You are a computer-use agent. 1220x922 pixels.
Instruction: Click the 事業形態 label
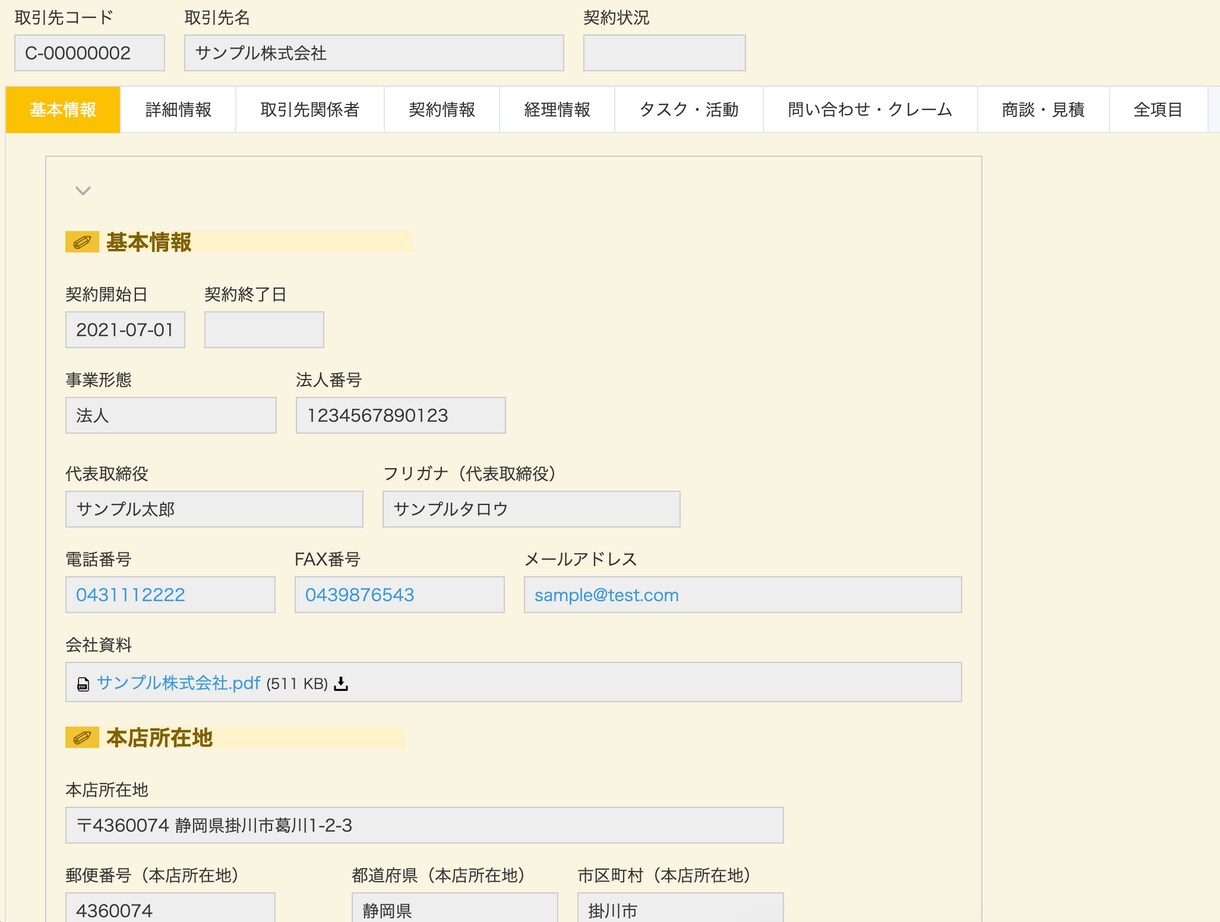click(x=99, y=380)
